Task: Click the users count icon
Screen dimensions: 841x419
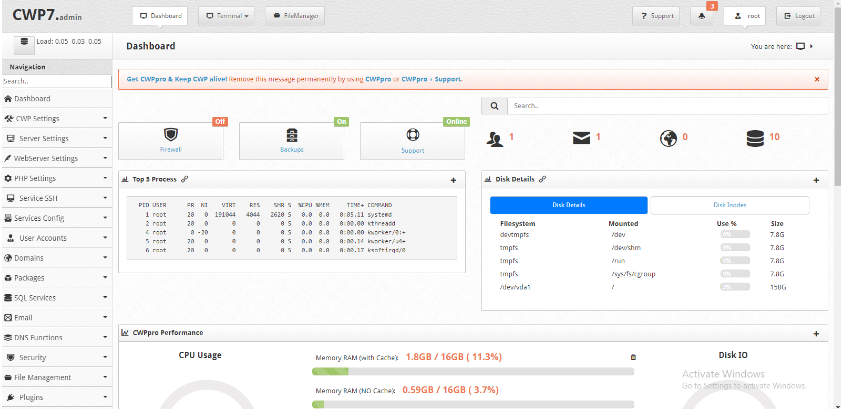Action: tap(495, 138)
